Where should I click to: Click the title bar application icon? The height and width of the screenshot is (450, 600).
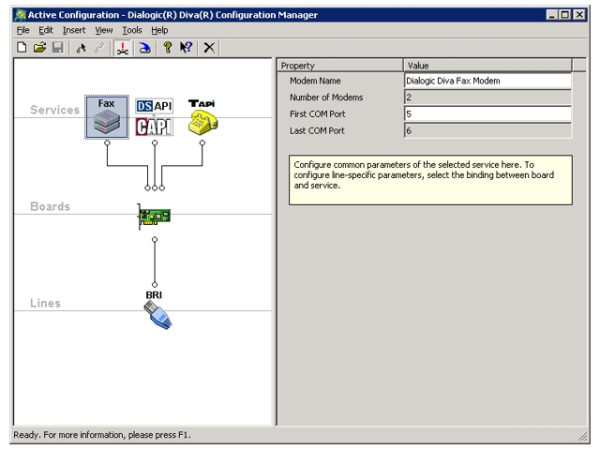coord(20,15)
